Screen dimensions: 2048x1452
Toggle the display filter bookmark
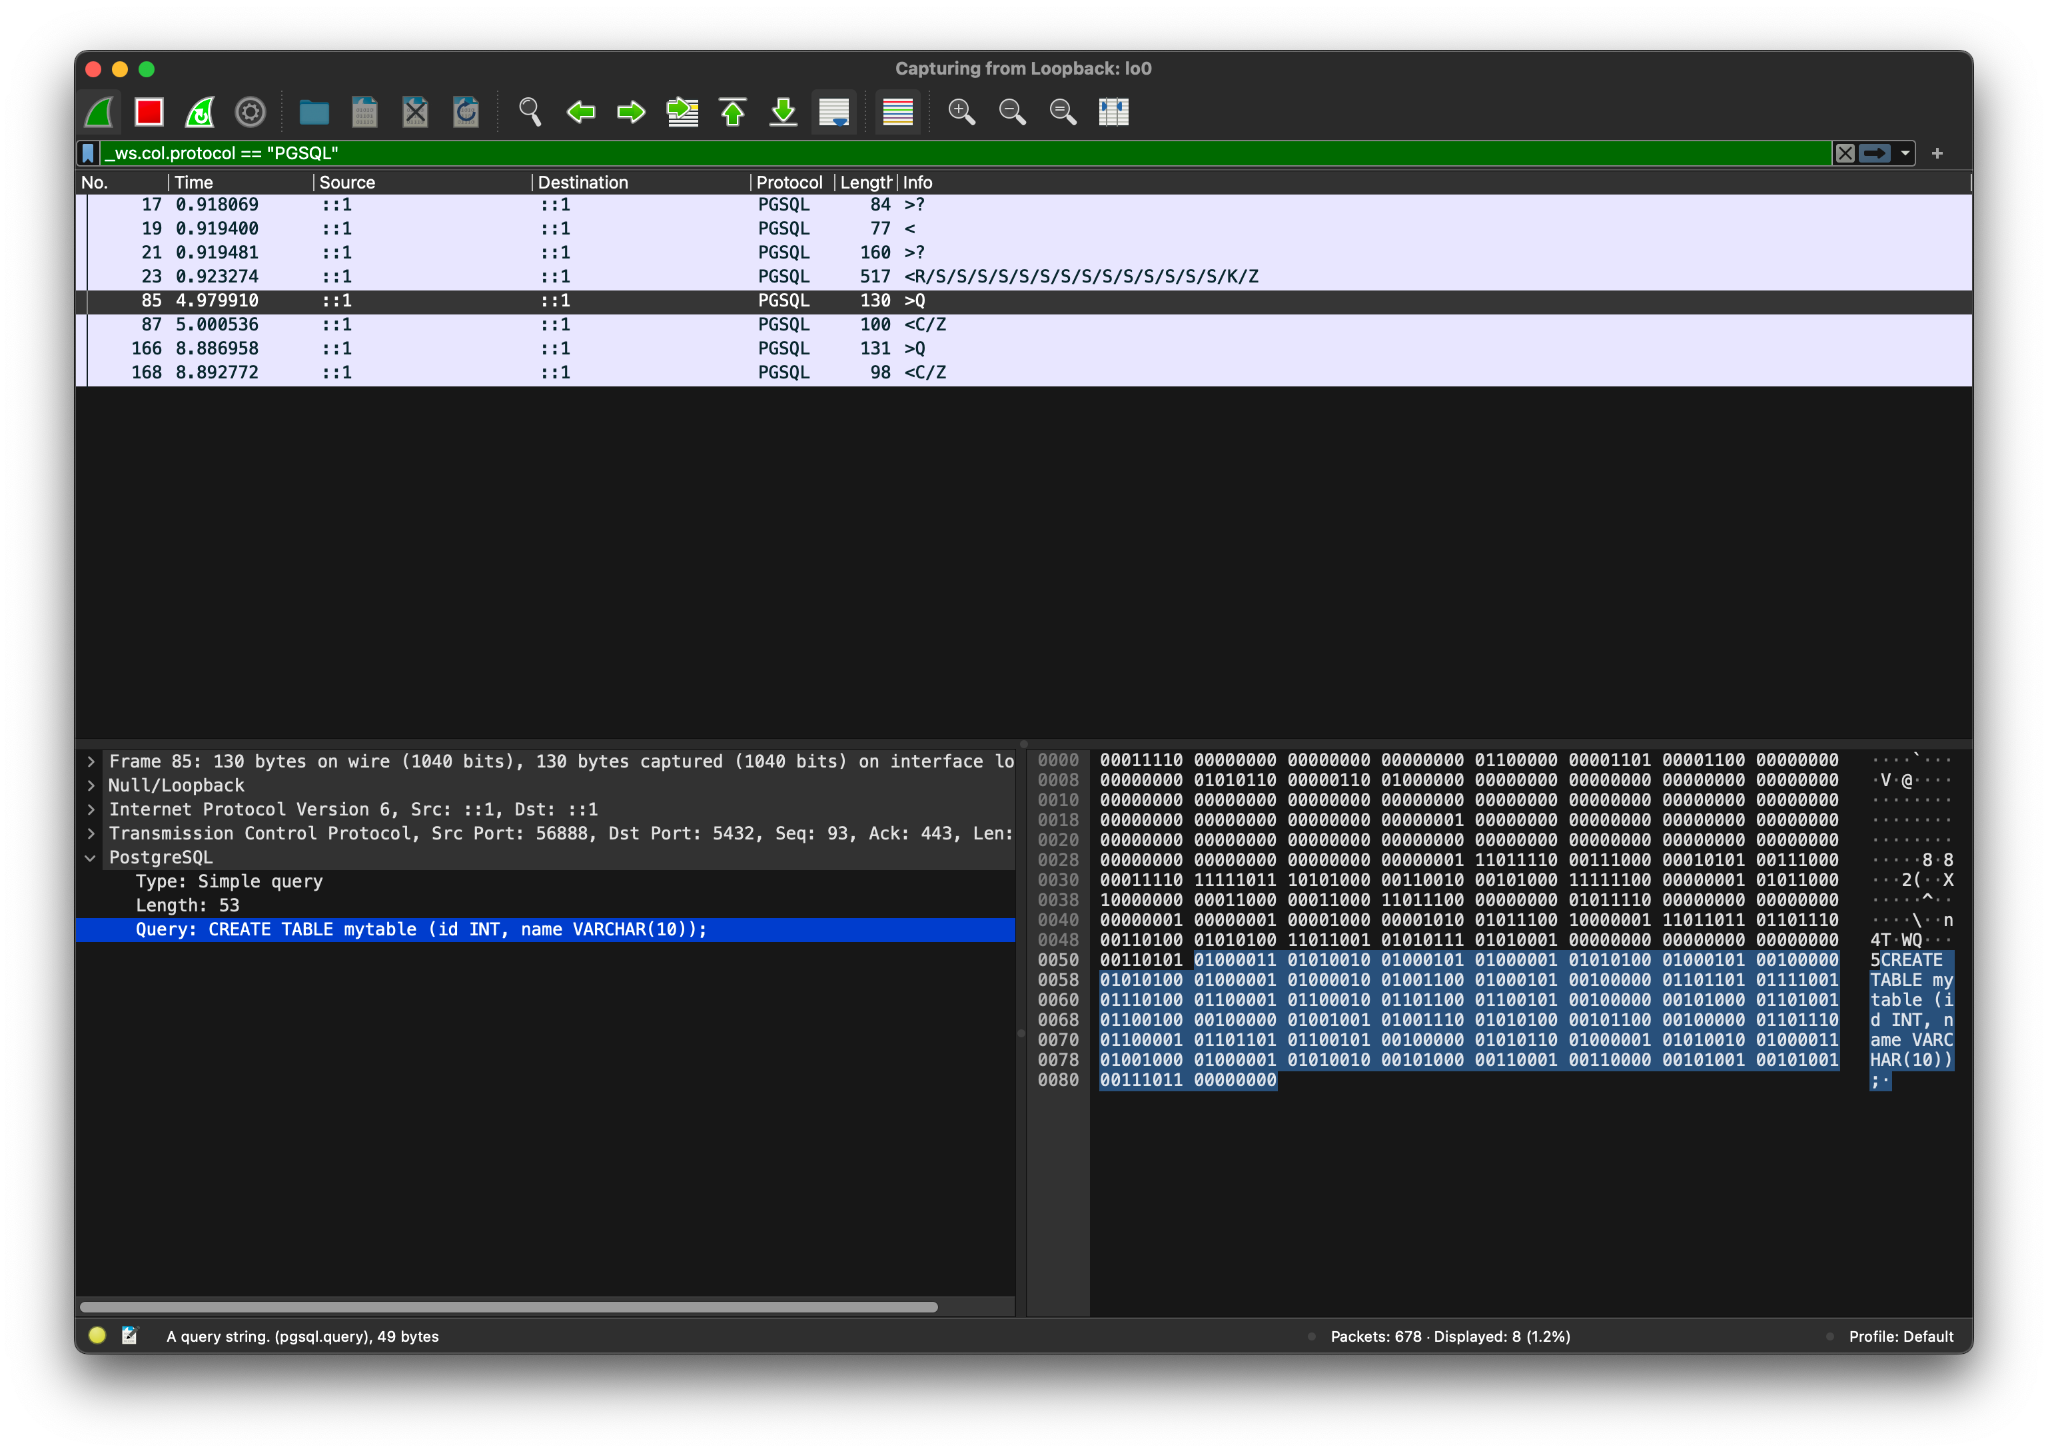pyautogui.click(x=90, y=153)
